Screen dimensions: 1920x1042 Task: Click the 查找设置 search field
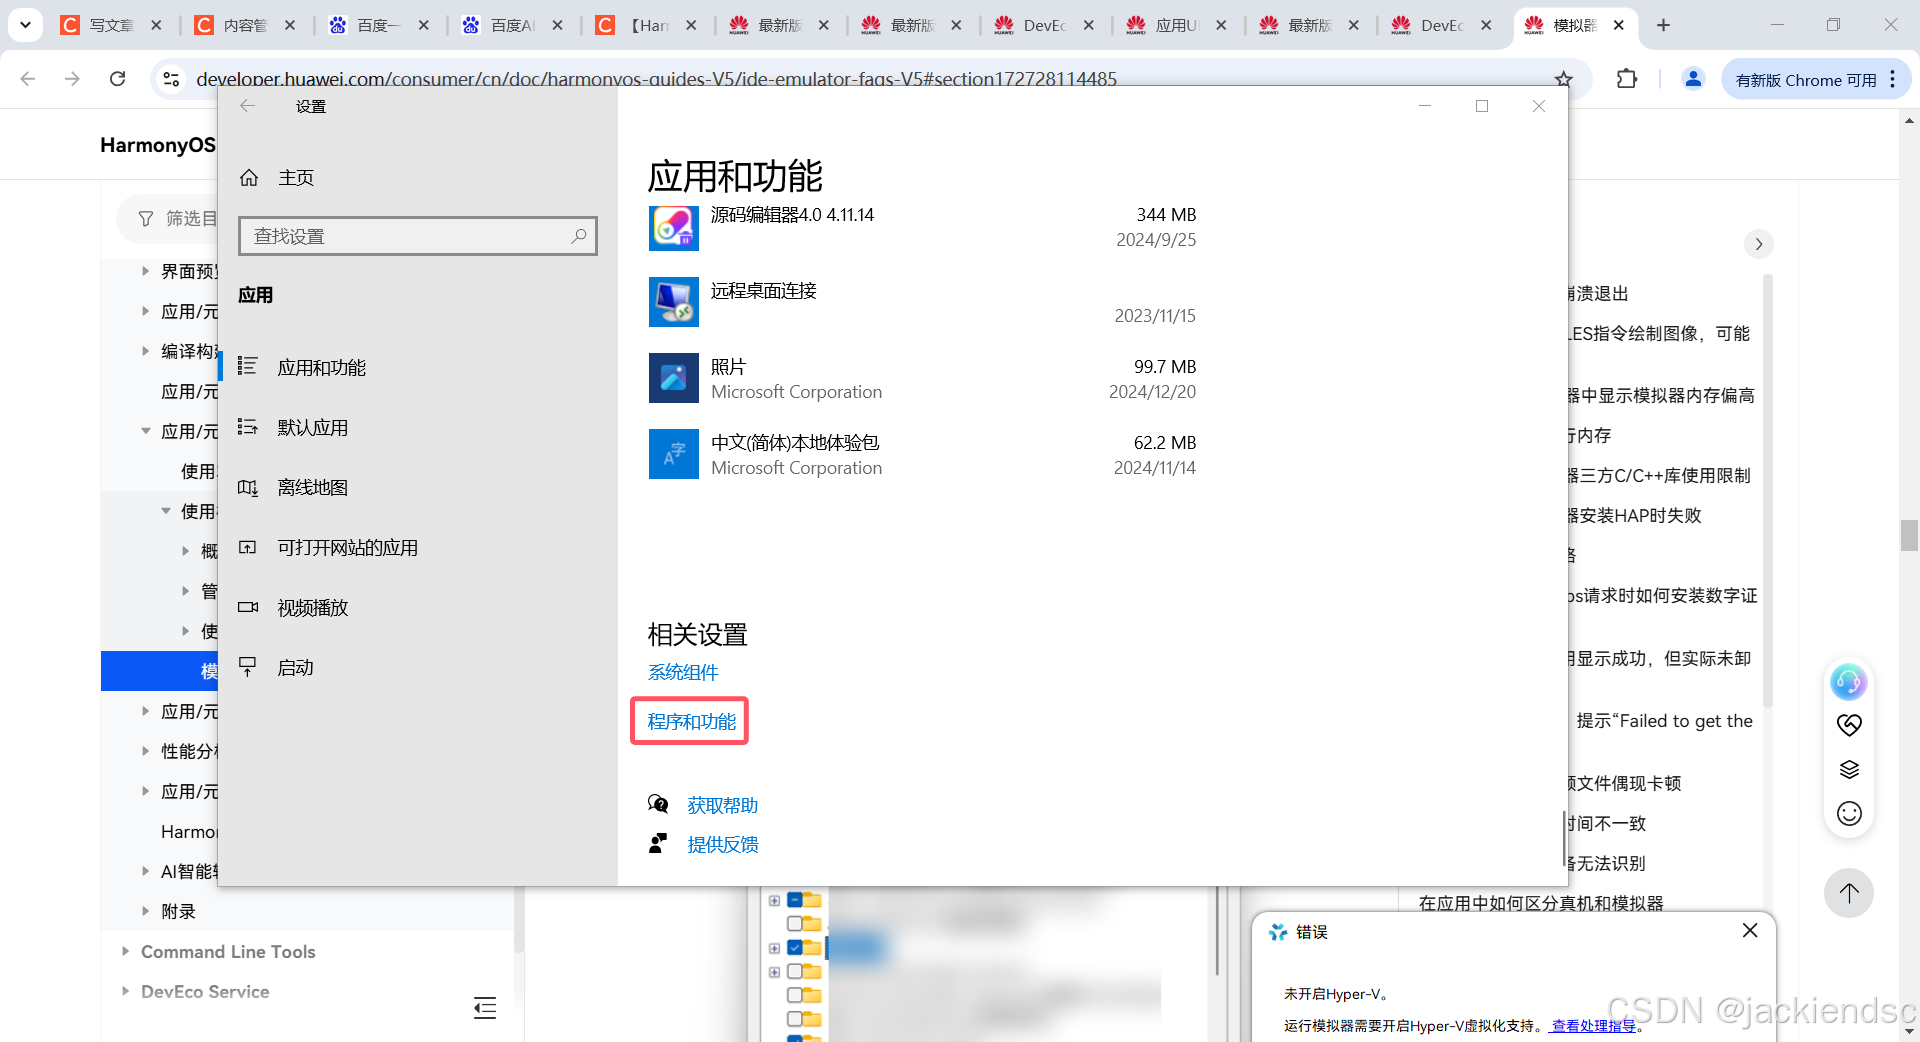pyautogui.click(x=418, y=236)
